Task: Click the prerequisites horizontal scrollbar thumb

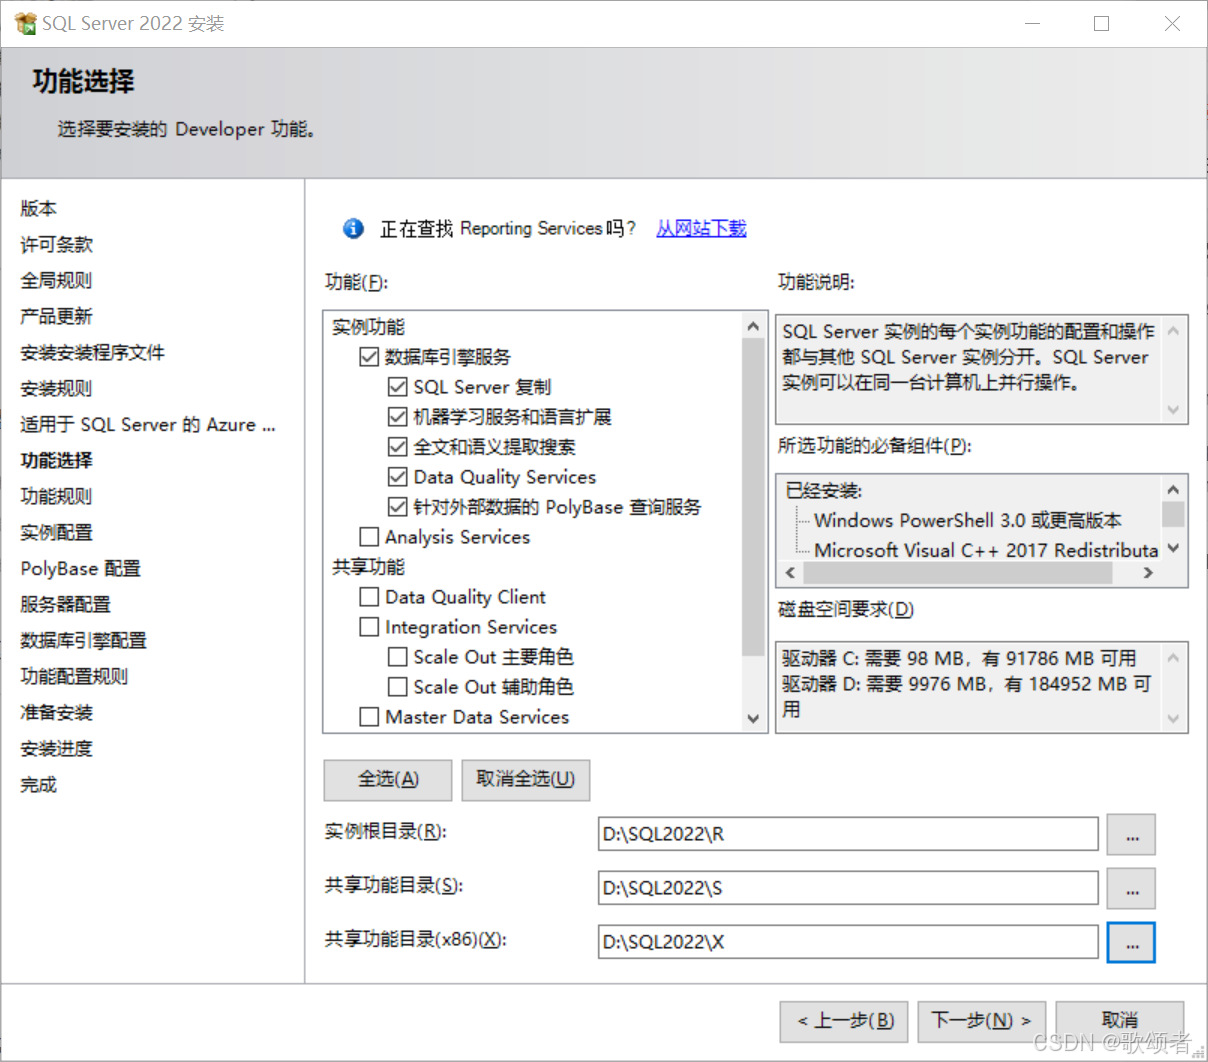Action: tap(957, 573)
